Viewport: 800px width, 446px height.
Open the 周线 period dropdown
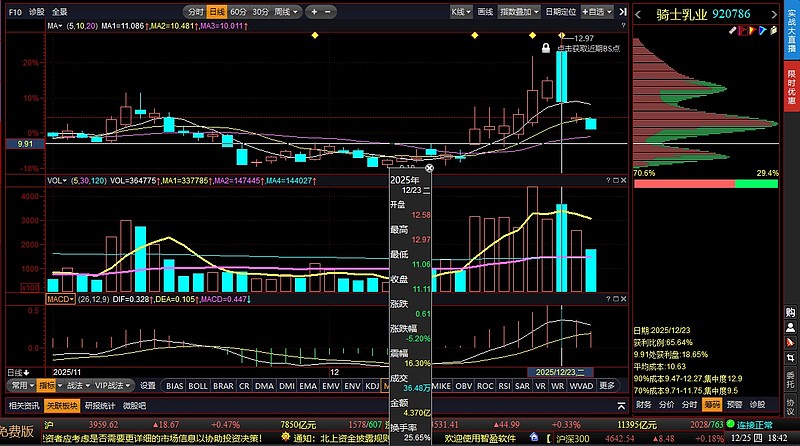click(287, 12)
